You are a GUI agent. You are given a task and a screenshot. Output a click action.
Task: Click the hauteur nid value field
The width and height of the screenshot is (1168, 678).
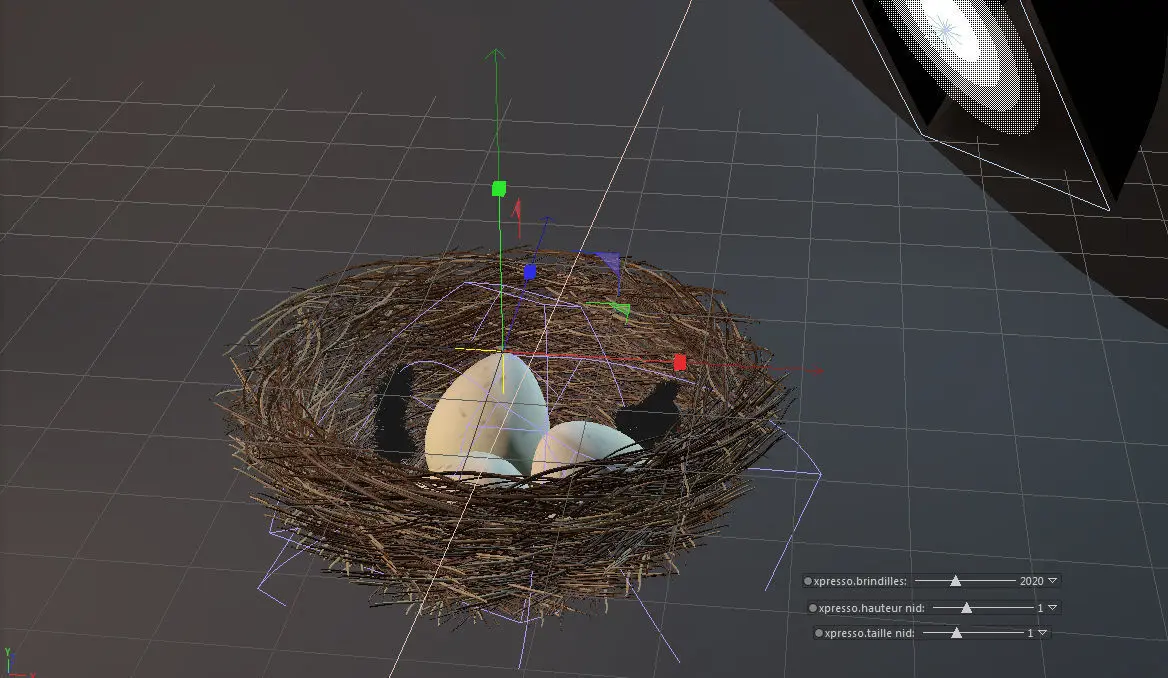(x=1040, y=608)
